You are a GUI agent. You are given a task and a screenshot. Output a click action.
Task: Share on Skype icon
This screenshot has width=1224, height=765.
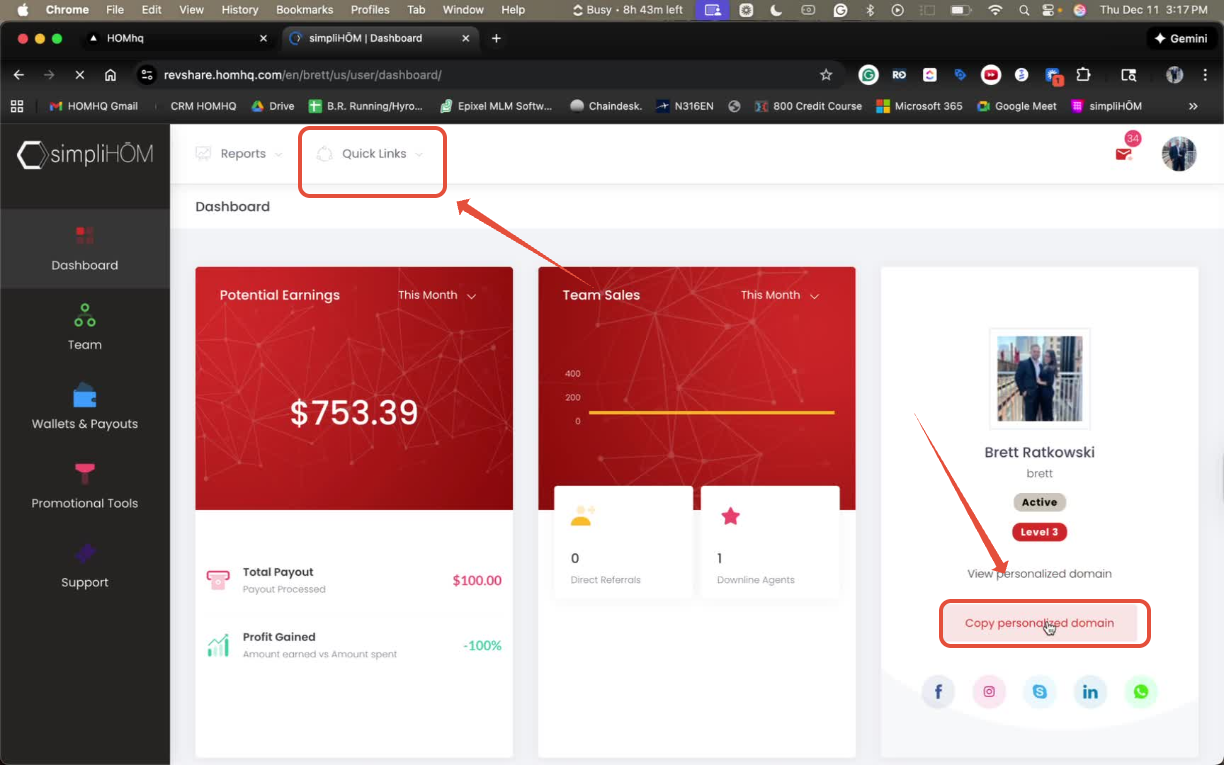click(x=1040, y=692)
